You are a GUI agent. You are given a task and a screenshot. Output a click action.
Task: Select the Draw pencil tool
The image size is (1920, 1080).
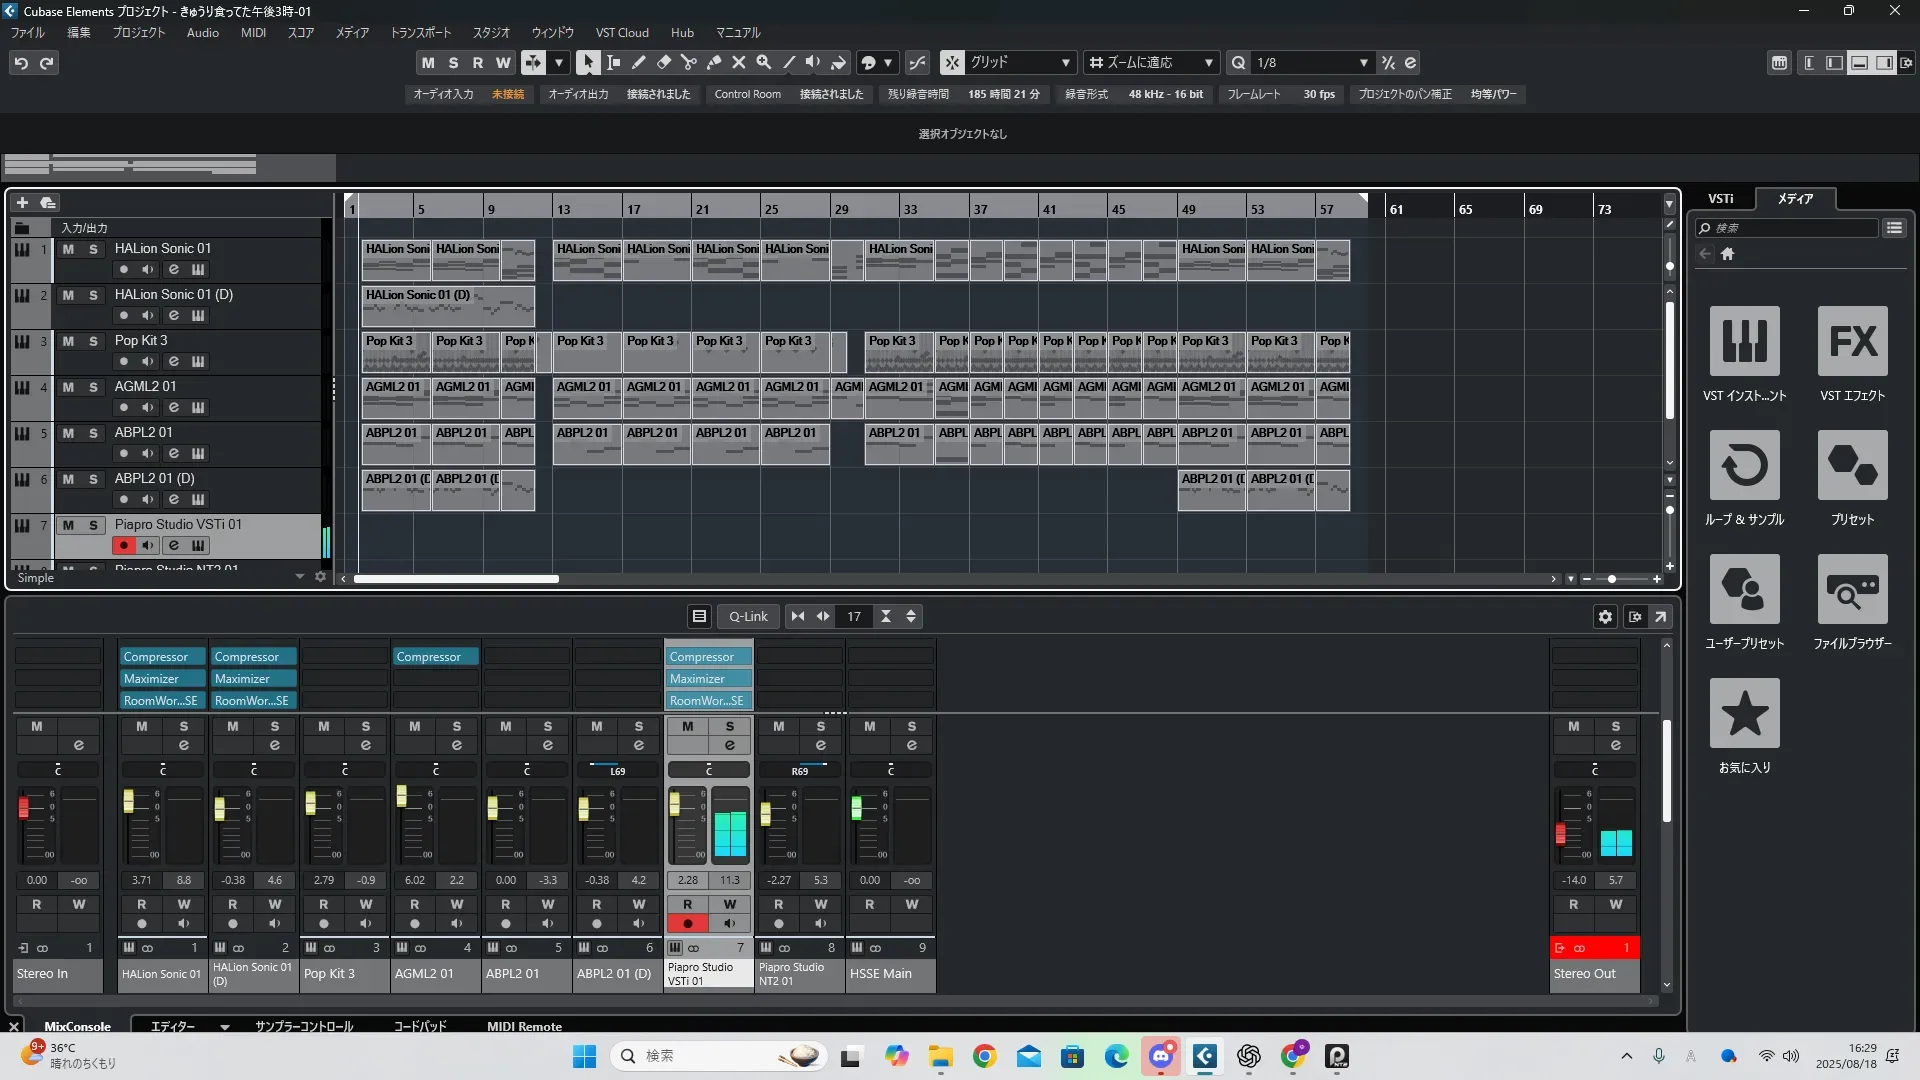click(x=638, y=62)
